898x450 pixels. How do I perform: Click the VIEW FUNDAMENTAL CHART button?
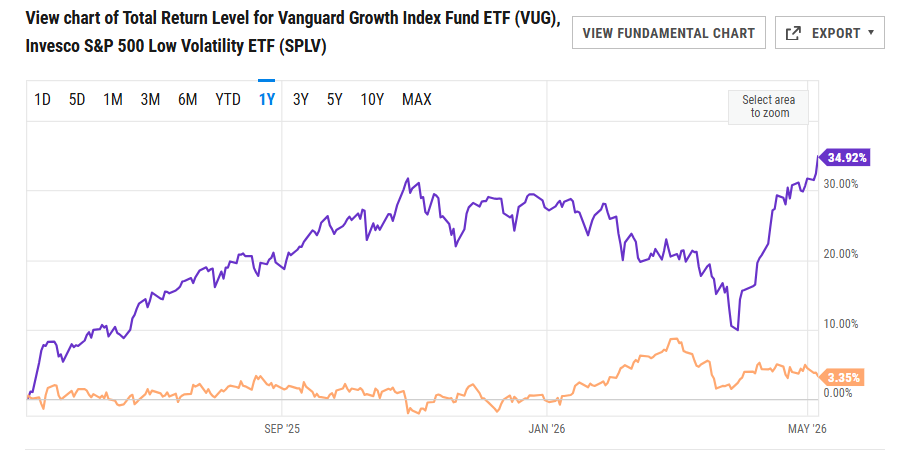click(668, 33)
